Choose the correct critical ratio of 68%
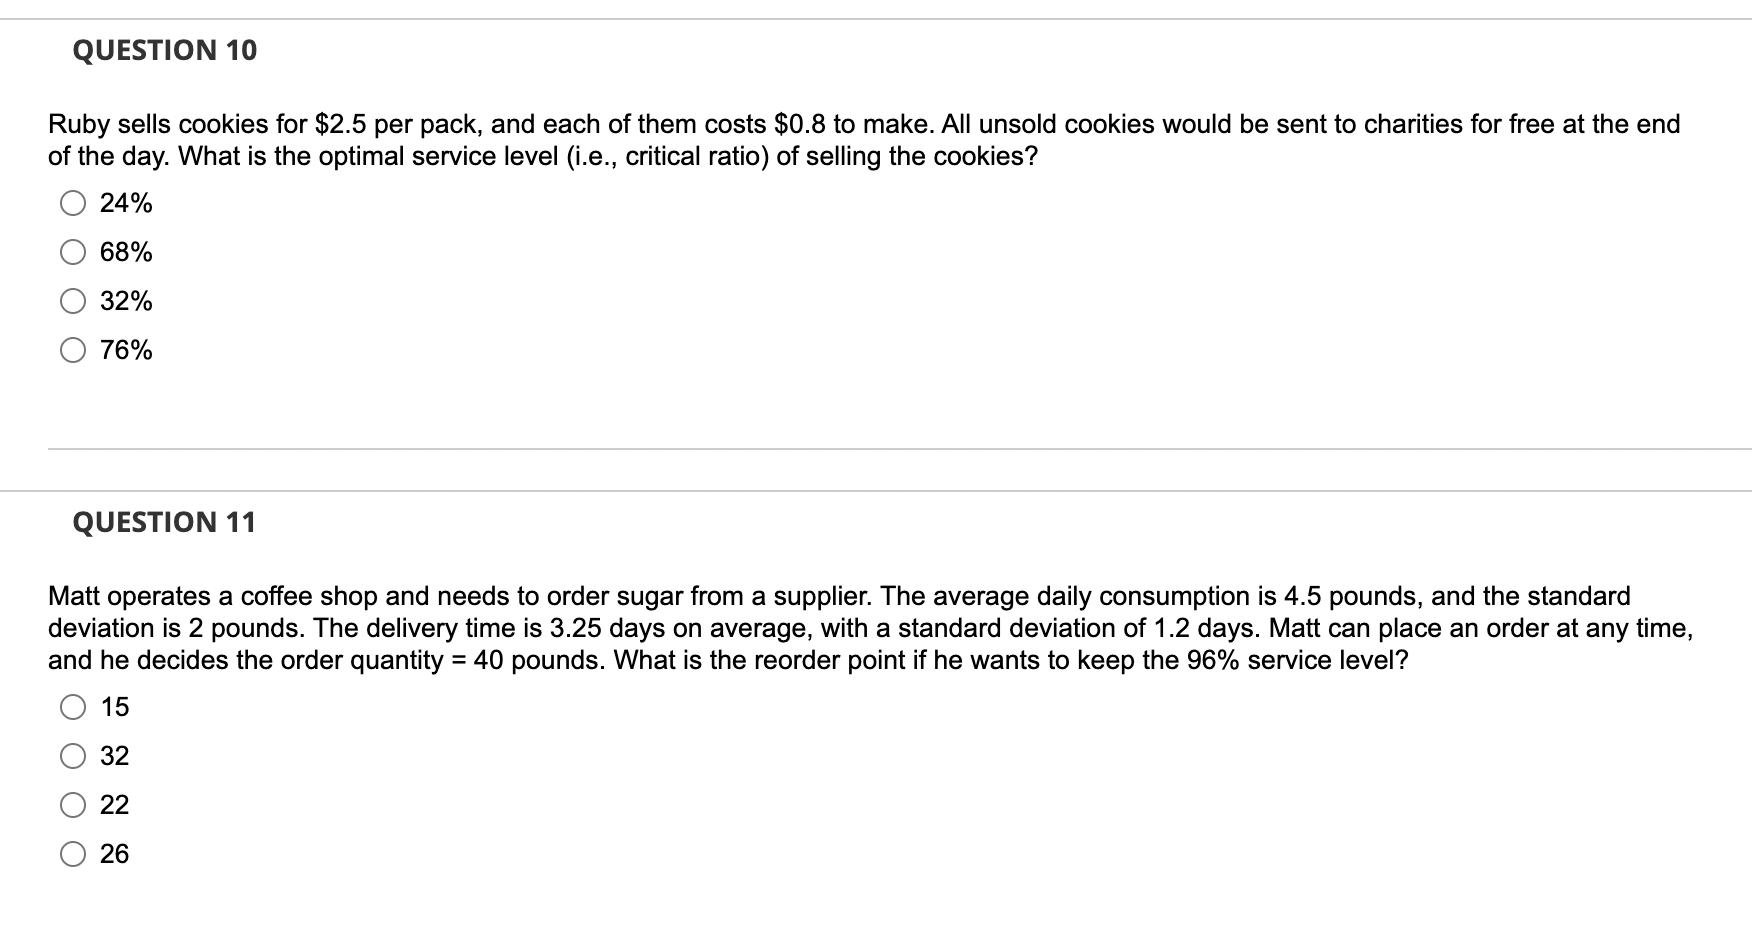The width and height of the screenshot is (1752, 944). [73, 252]
